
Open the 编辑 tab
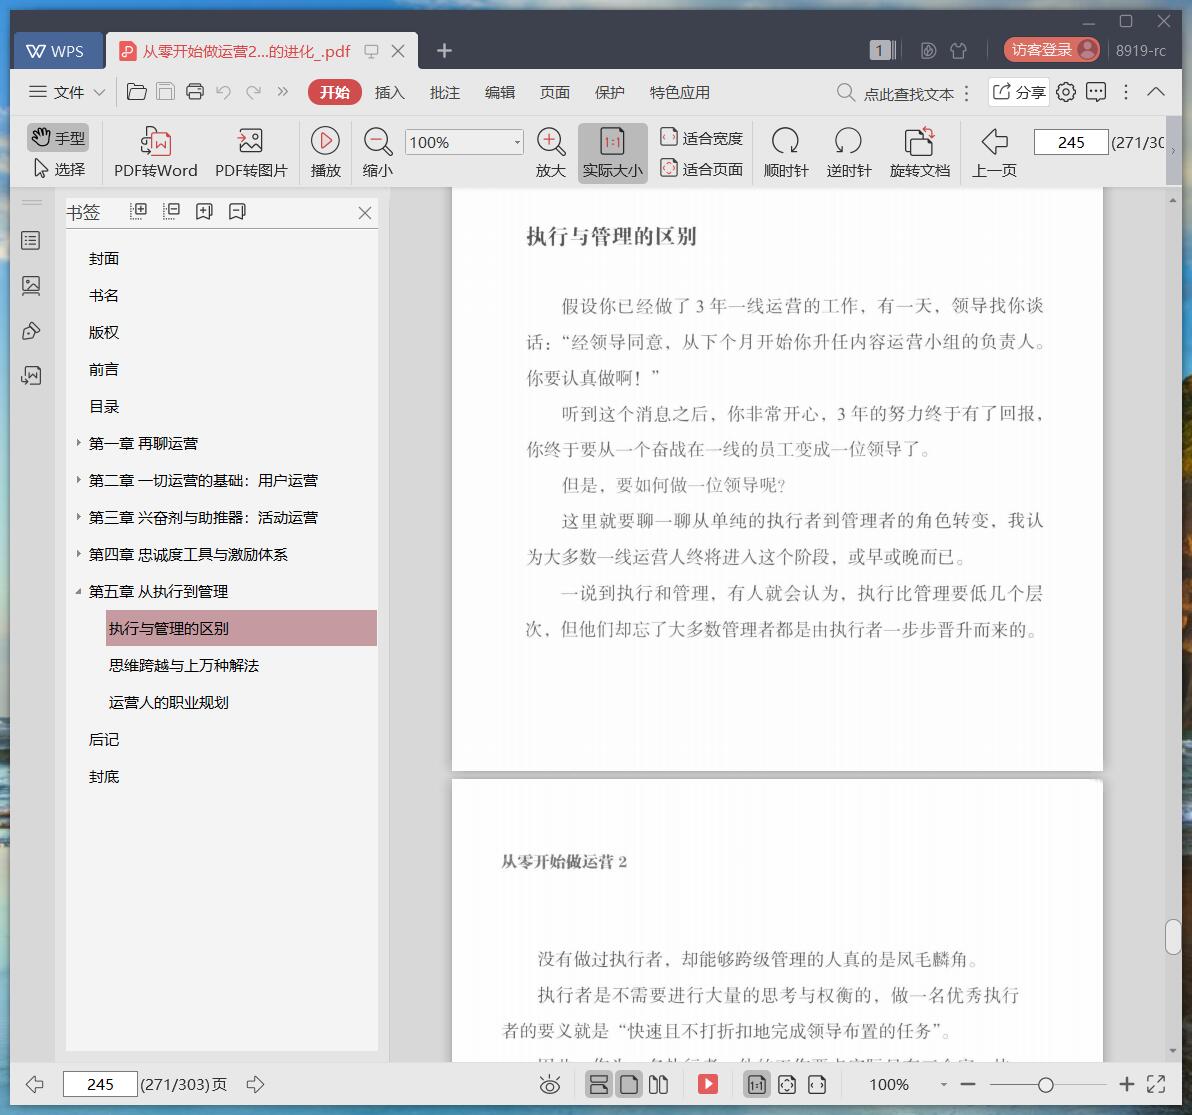(499, 92)
